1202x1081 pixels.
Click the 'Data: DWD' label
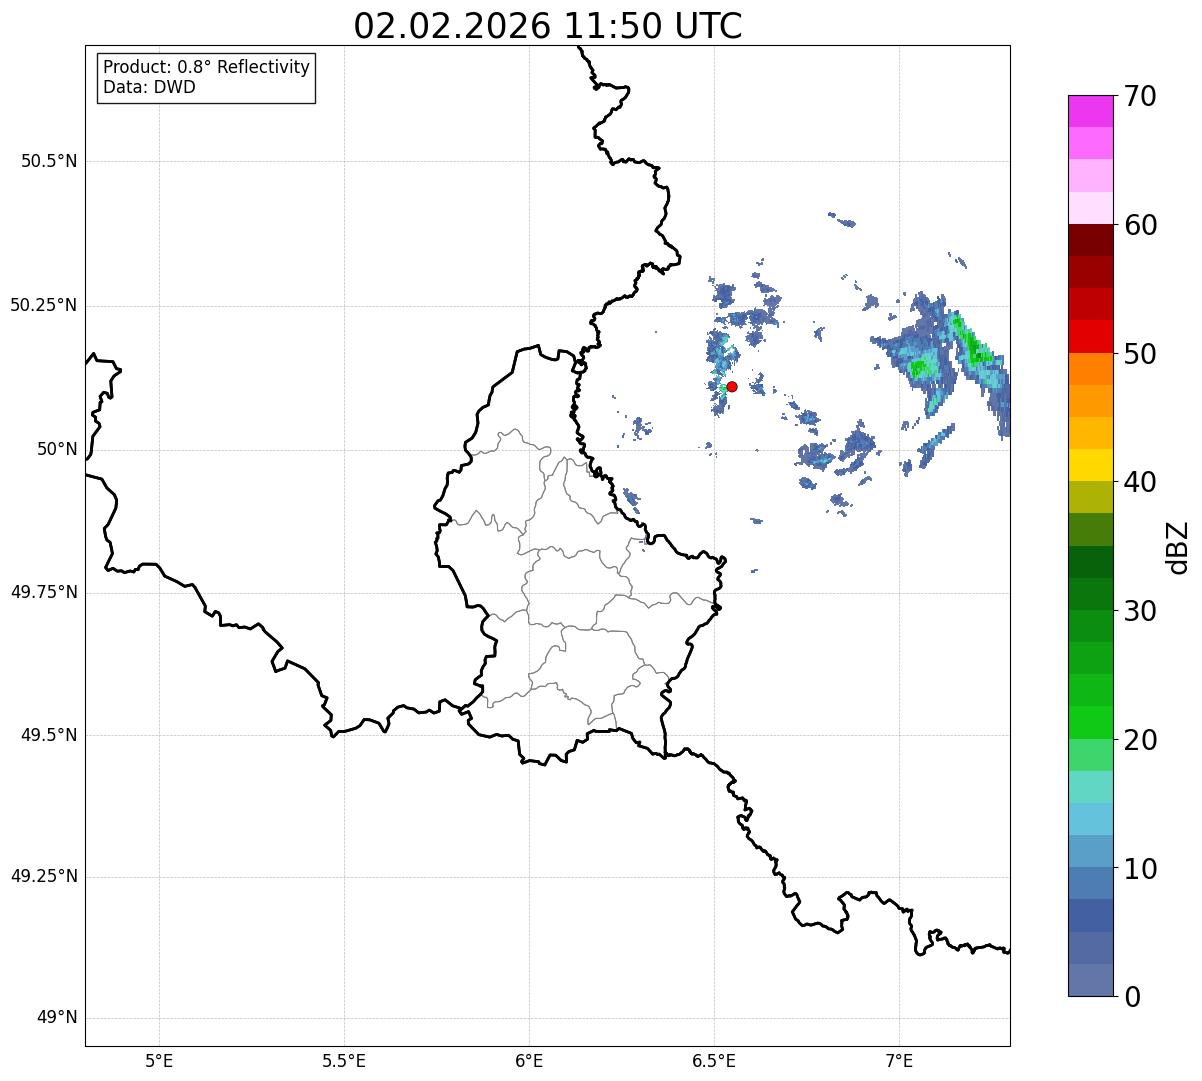click(149, 87)
